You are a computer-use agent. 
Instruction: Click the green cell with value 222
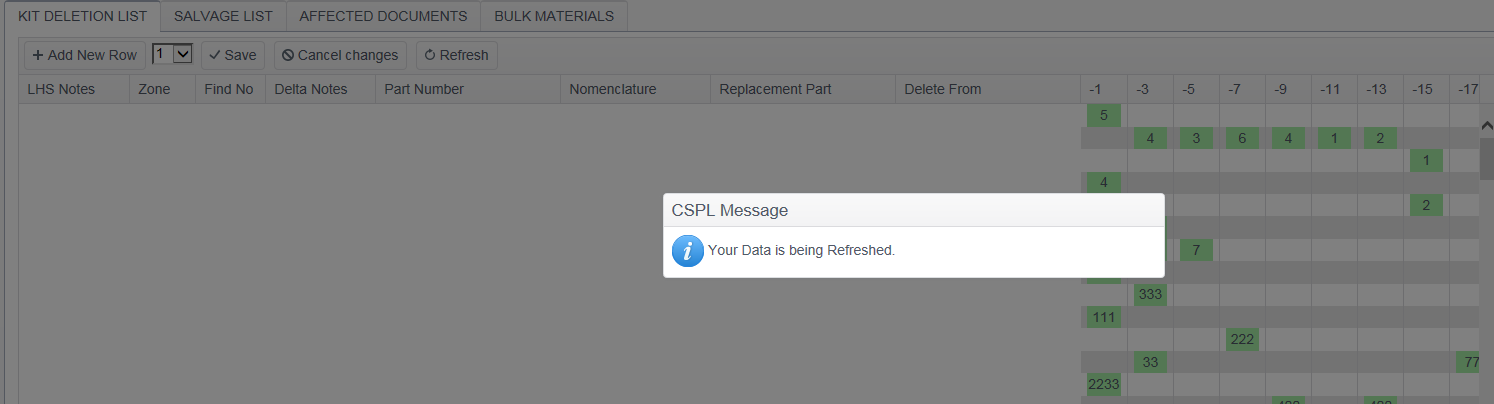pyautogui.click(x=1242, y=339)
